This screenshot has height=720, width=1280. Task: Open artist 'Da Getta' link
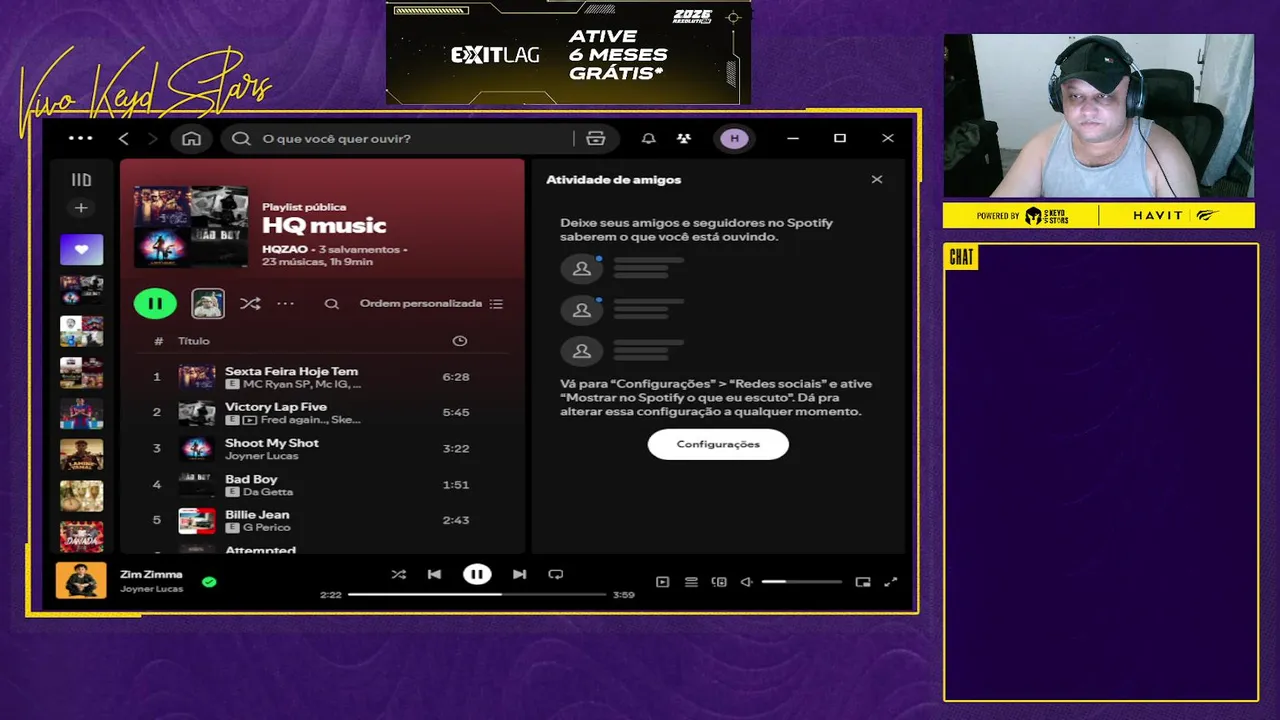coord(268,492)
